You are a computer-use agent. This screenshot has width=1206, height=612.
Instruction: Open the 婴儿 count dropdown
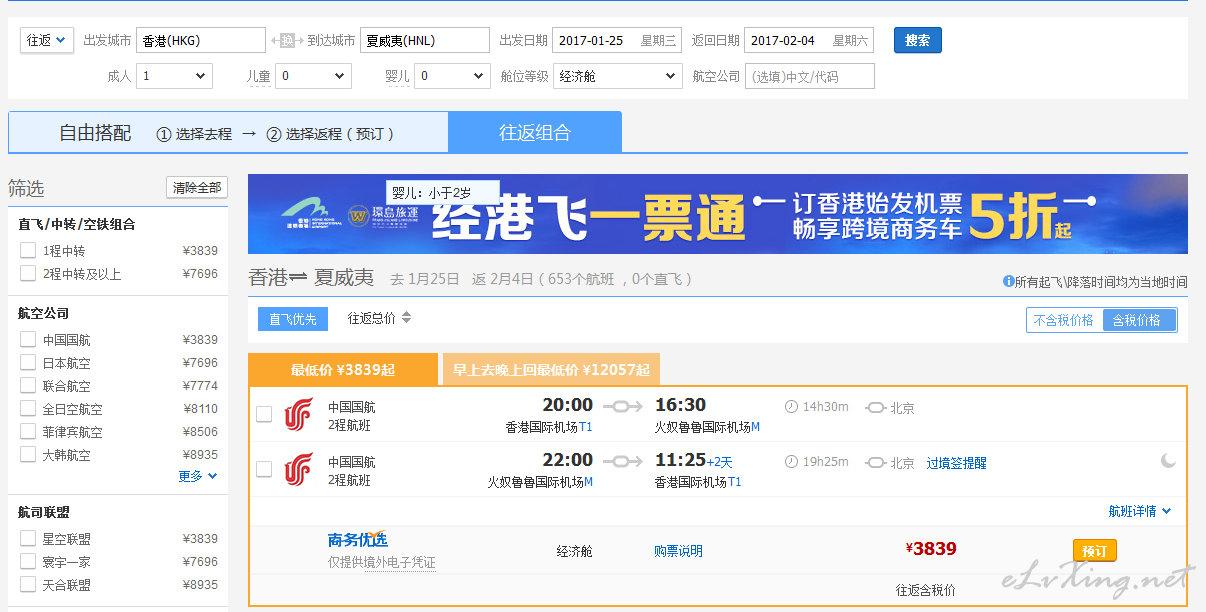[452, 76]
